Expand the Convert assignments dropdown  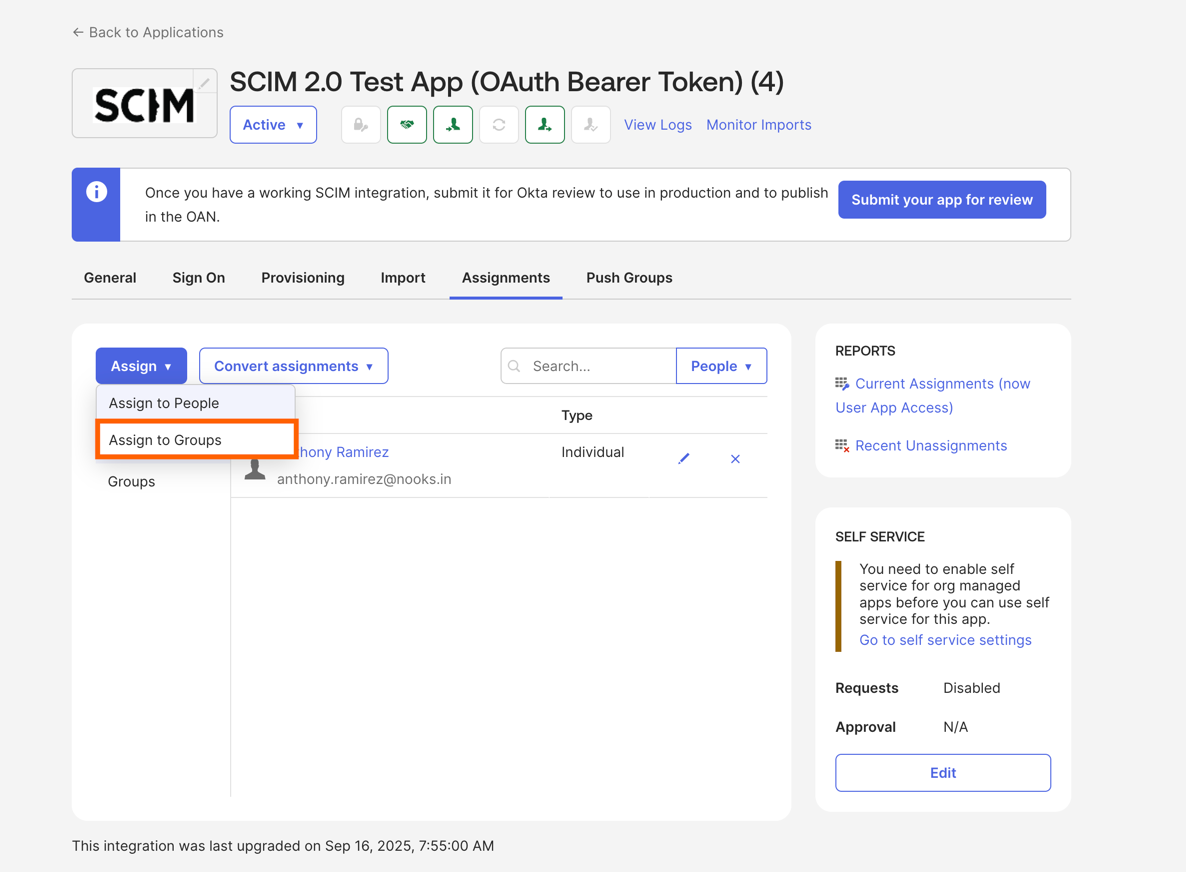293,366
